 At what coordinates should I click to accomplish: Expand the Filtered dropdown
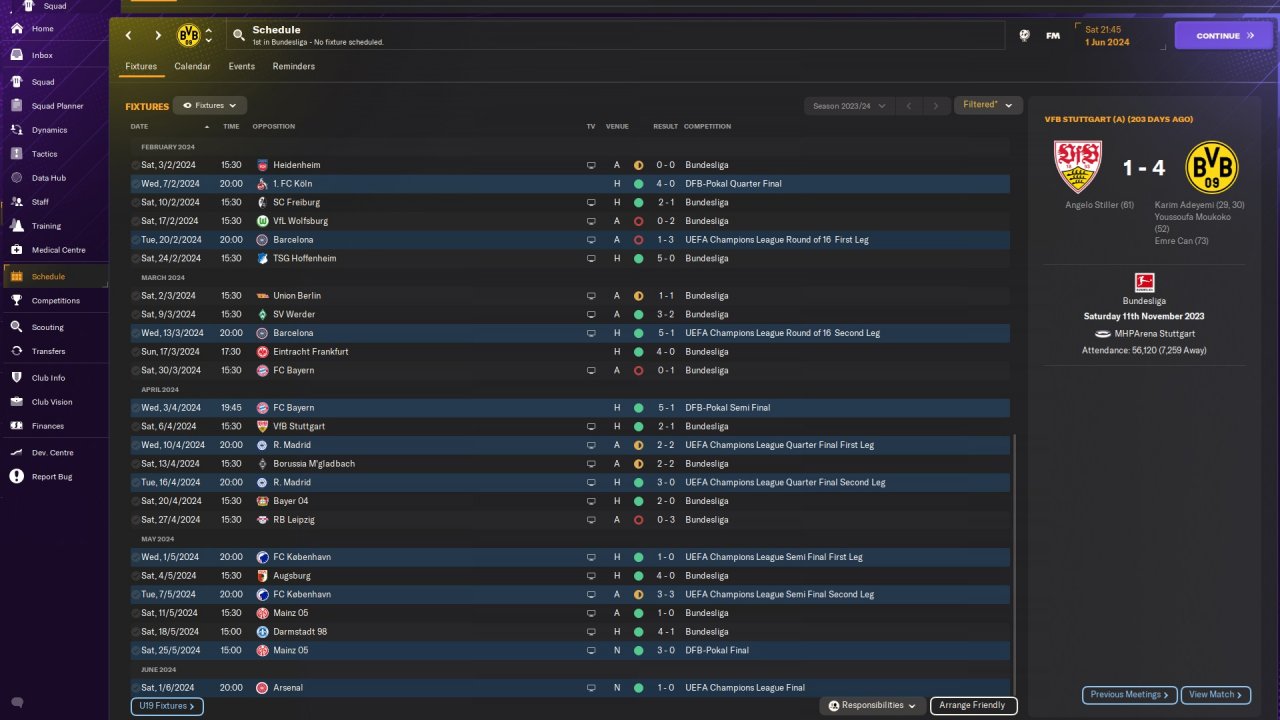coord(987,105)
